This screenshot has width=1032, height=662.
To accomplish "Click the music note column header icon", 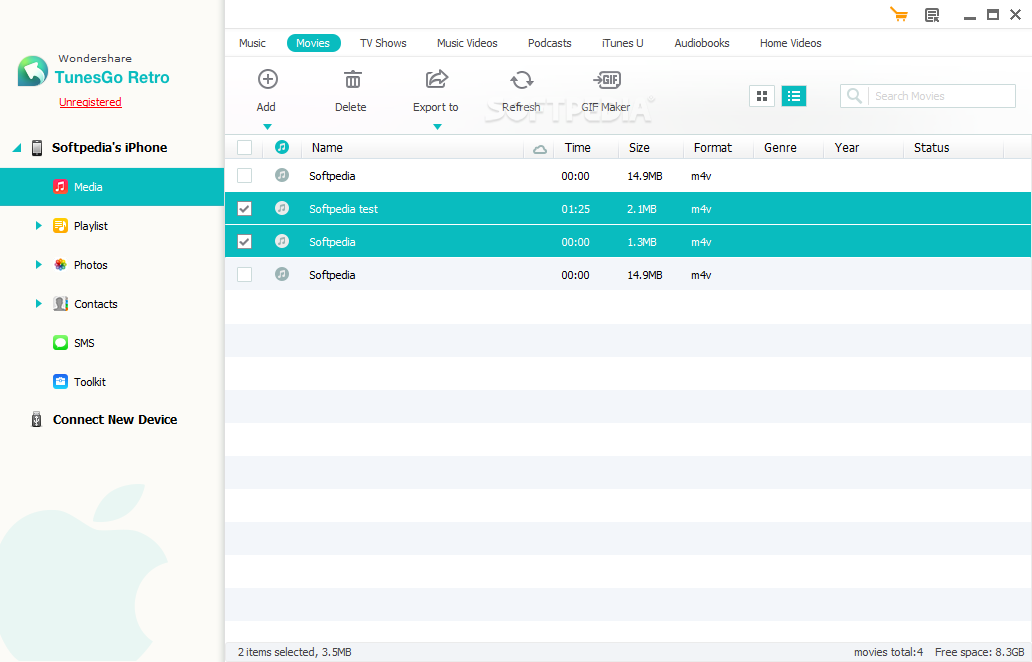I will click(282, 147).
